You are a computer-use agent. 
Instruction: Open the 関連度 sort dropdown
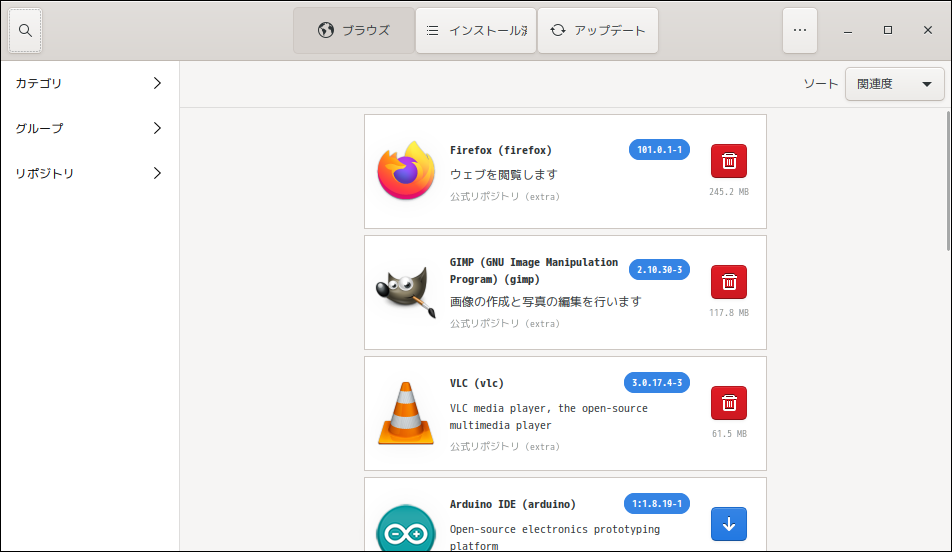point(894,84)
